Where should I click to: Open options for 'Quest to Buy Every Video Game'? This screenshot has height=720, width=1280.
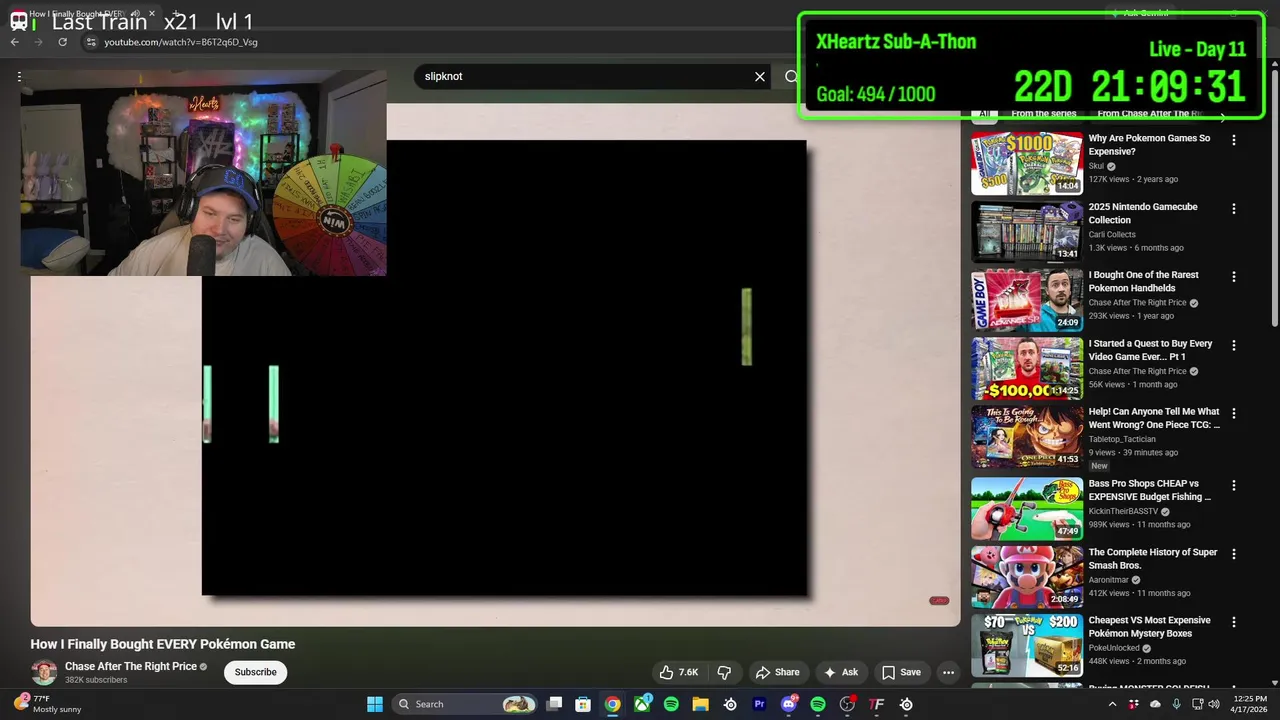click(1233, 345)
